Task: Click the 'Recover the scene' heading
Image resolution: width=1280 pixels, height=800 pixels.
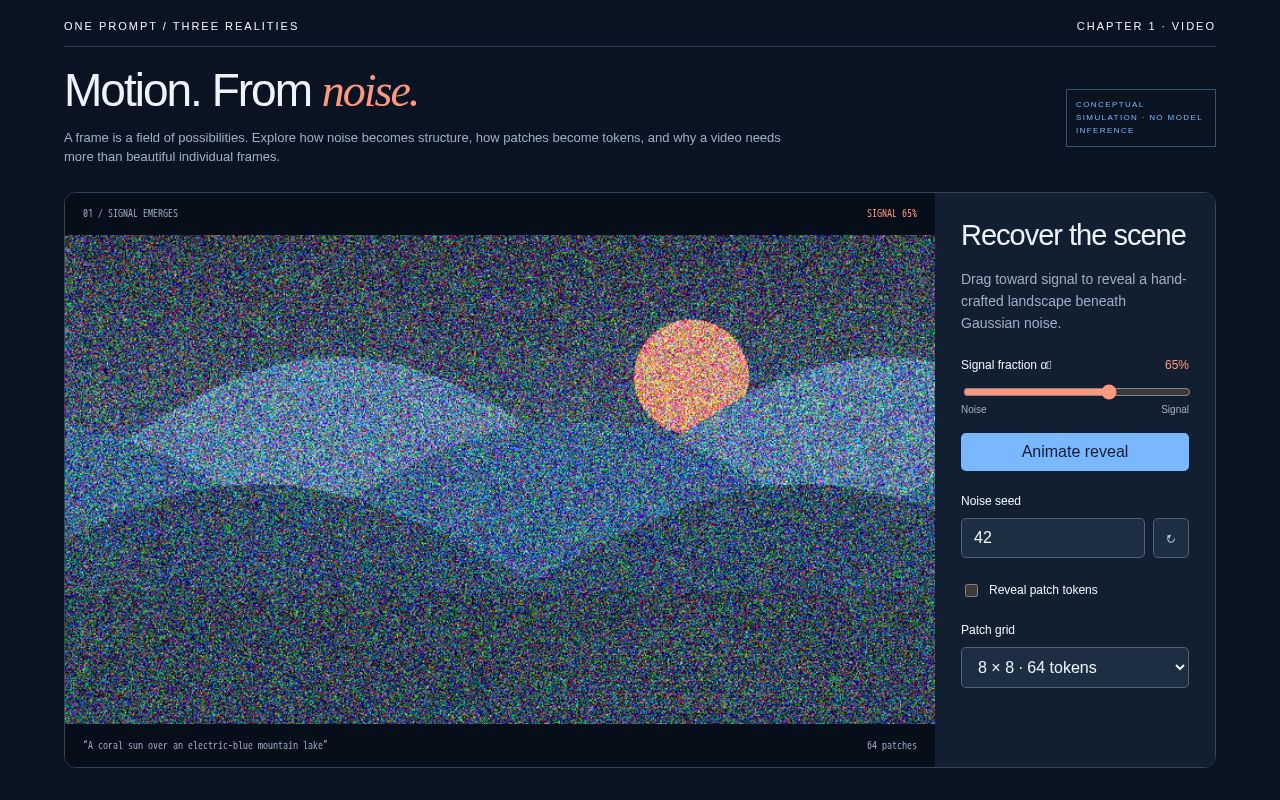Action: pos(1073,235)
